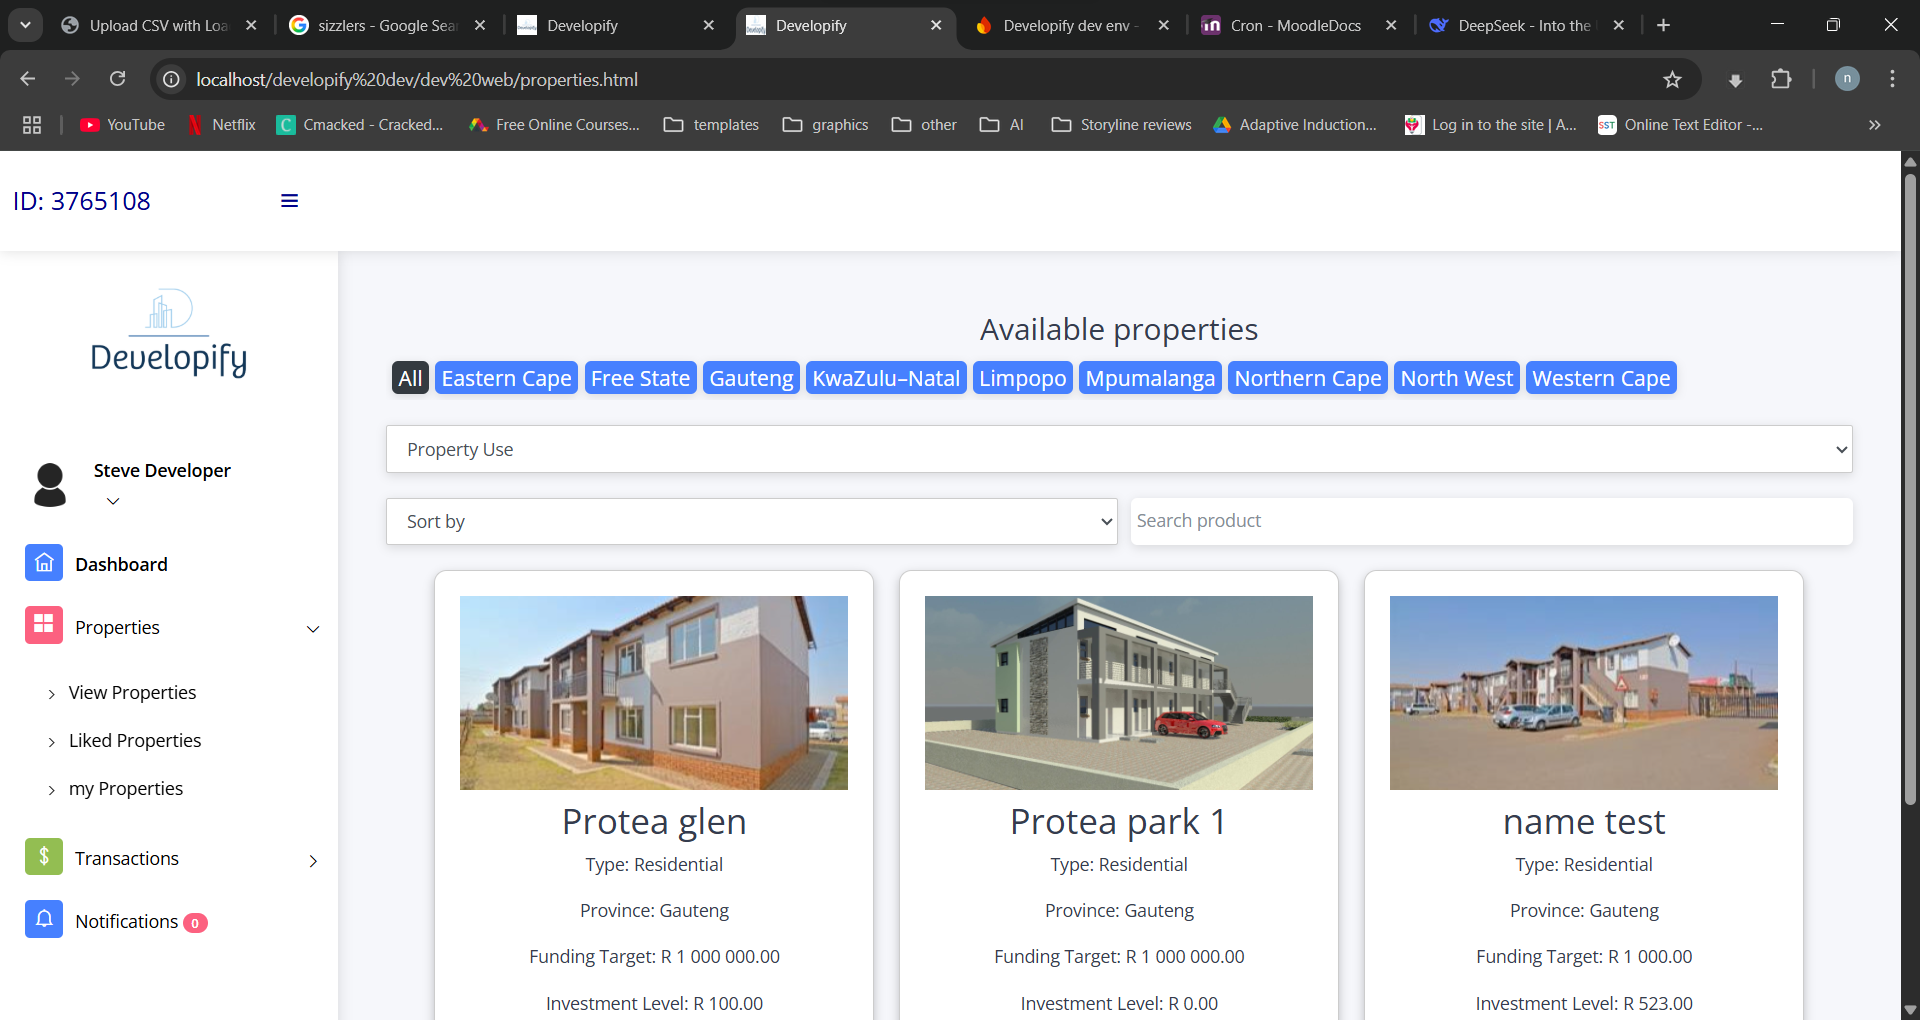Expand the Transactions submenu arrow

[x=313, y=860]
